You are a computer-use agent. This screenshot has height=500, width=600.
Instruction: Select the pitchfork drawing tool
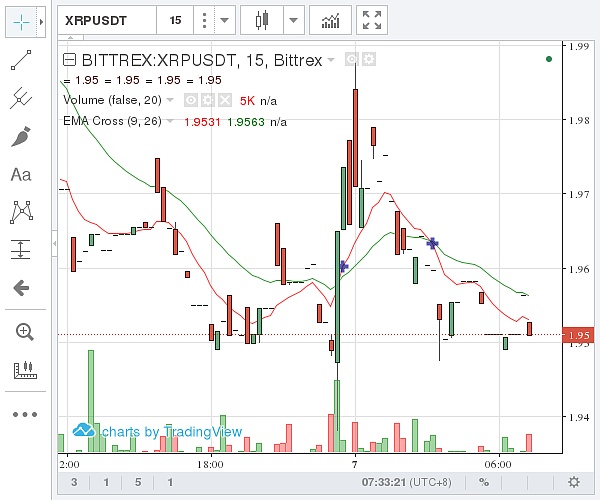[21, 98]
